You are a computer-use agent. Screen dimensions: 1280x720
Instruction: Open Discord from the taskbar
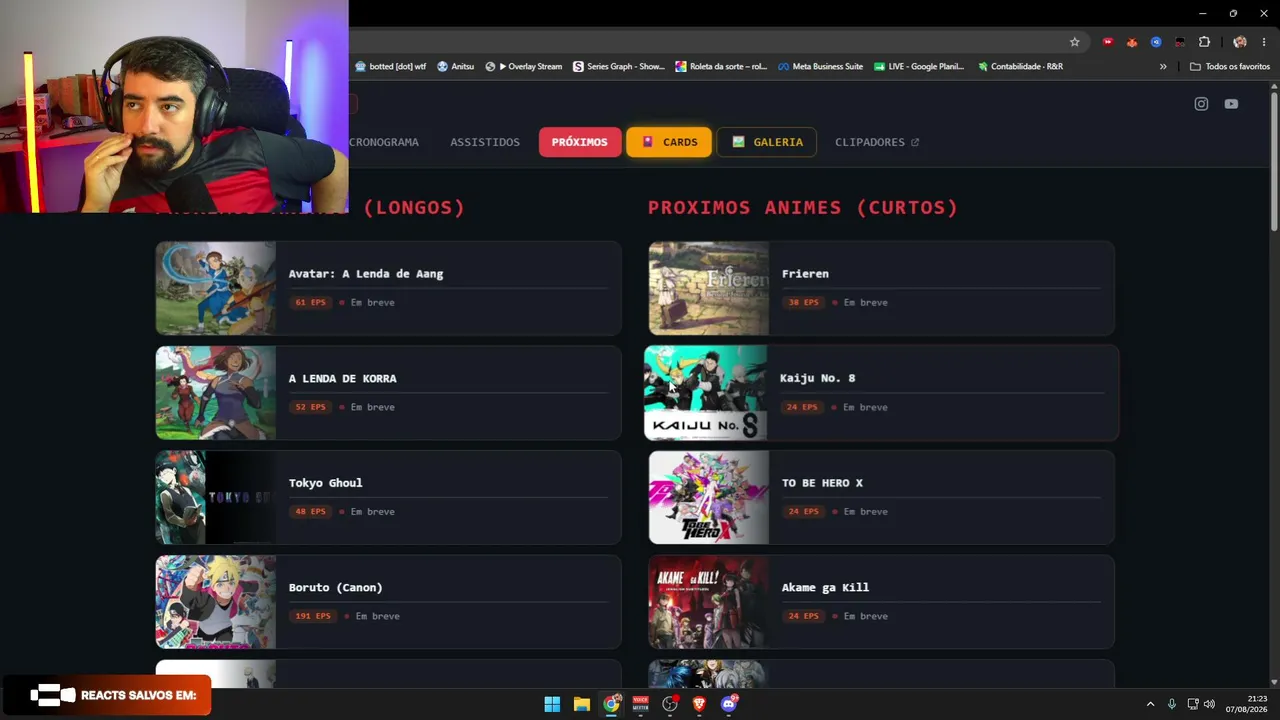[x=729, y=704]
